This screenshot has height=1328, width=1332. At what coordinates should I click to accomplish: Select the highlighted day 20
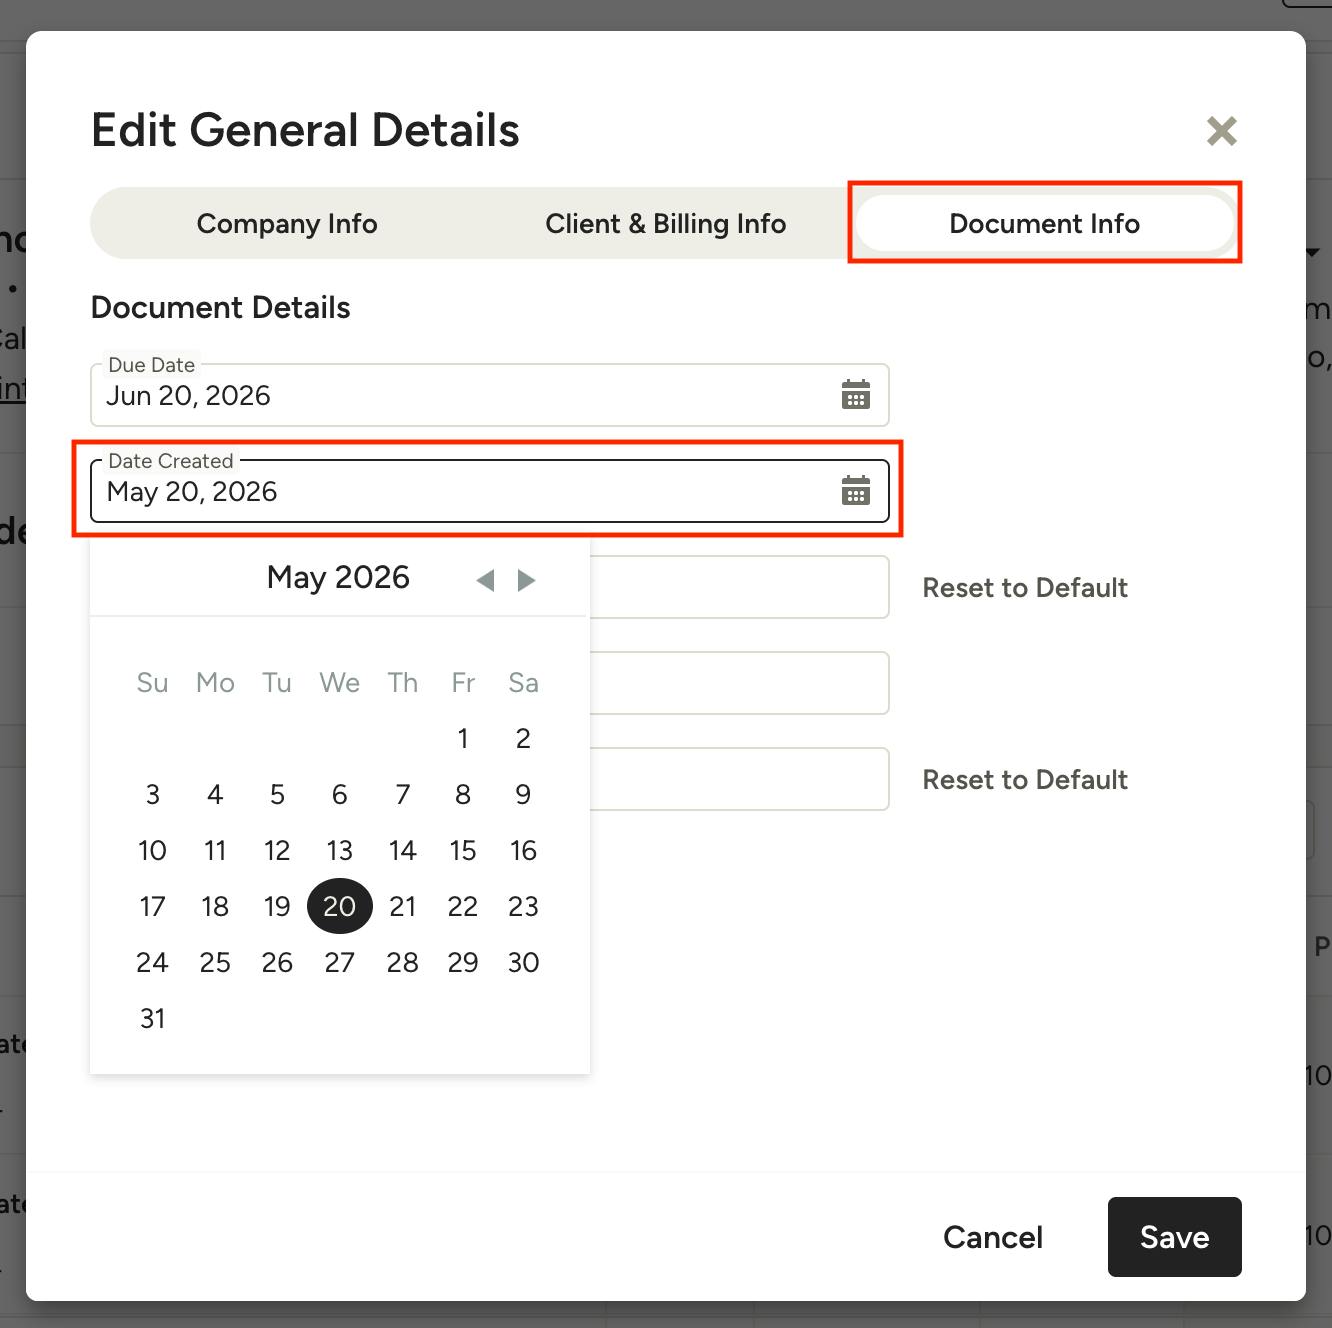click(340, 906)
